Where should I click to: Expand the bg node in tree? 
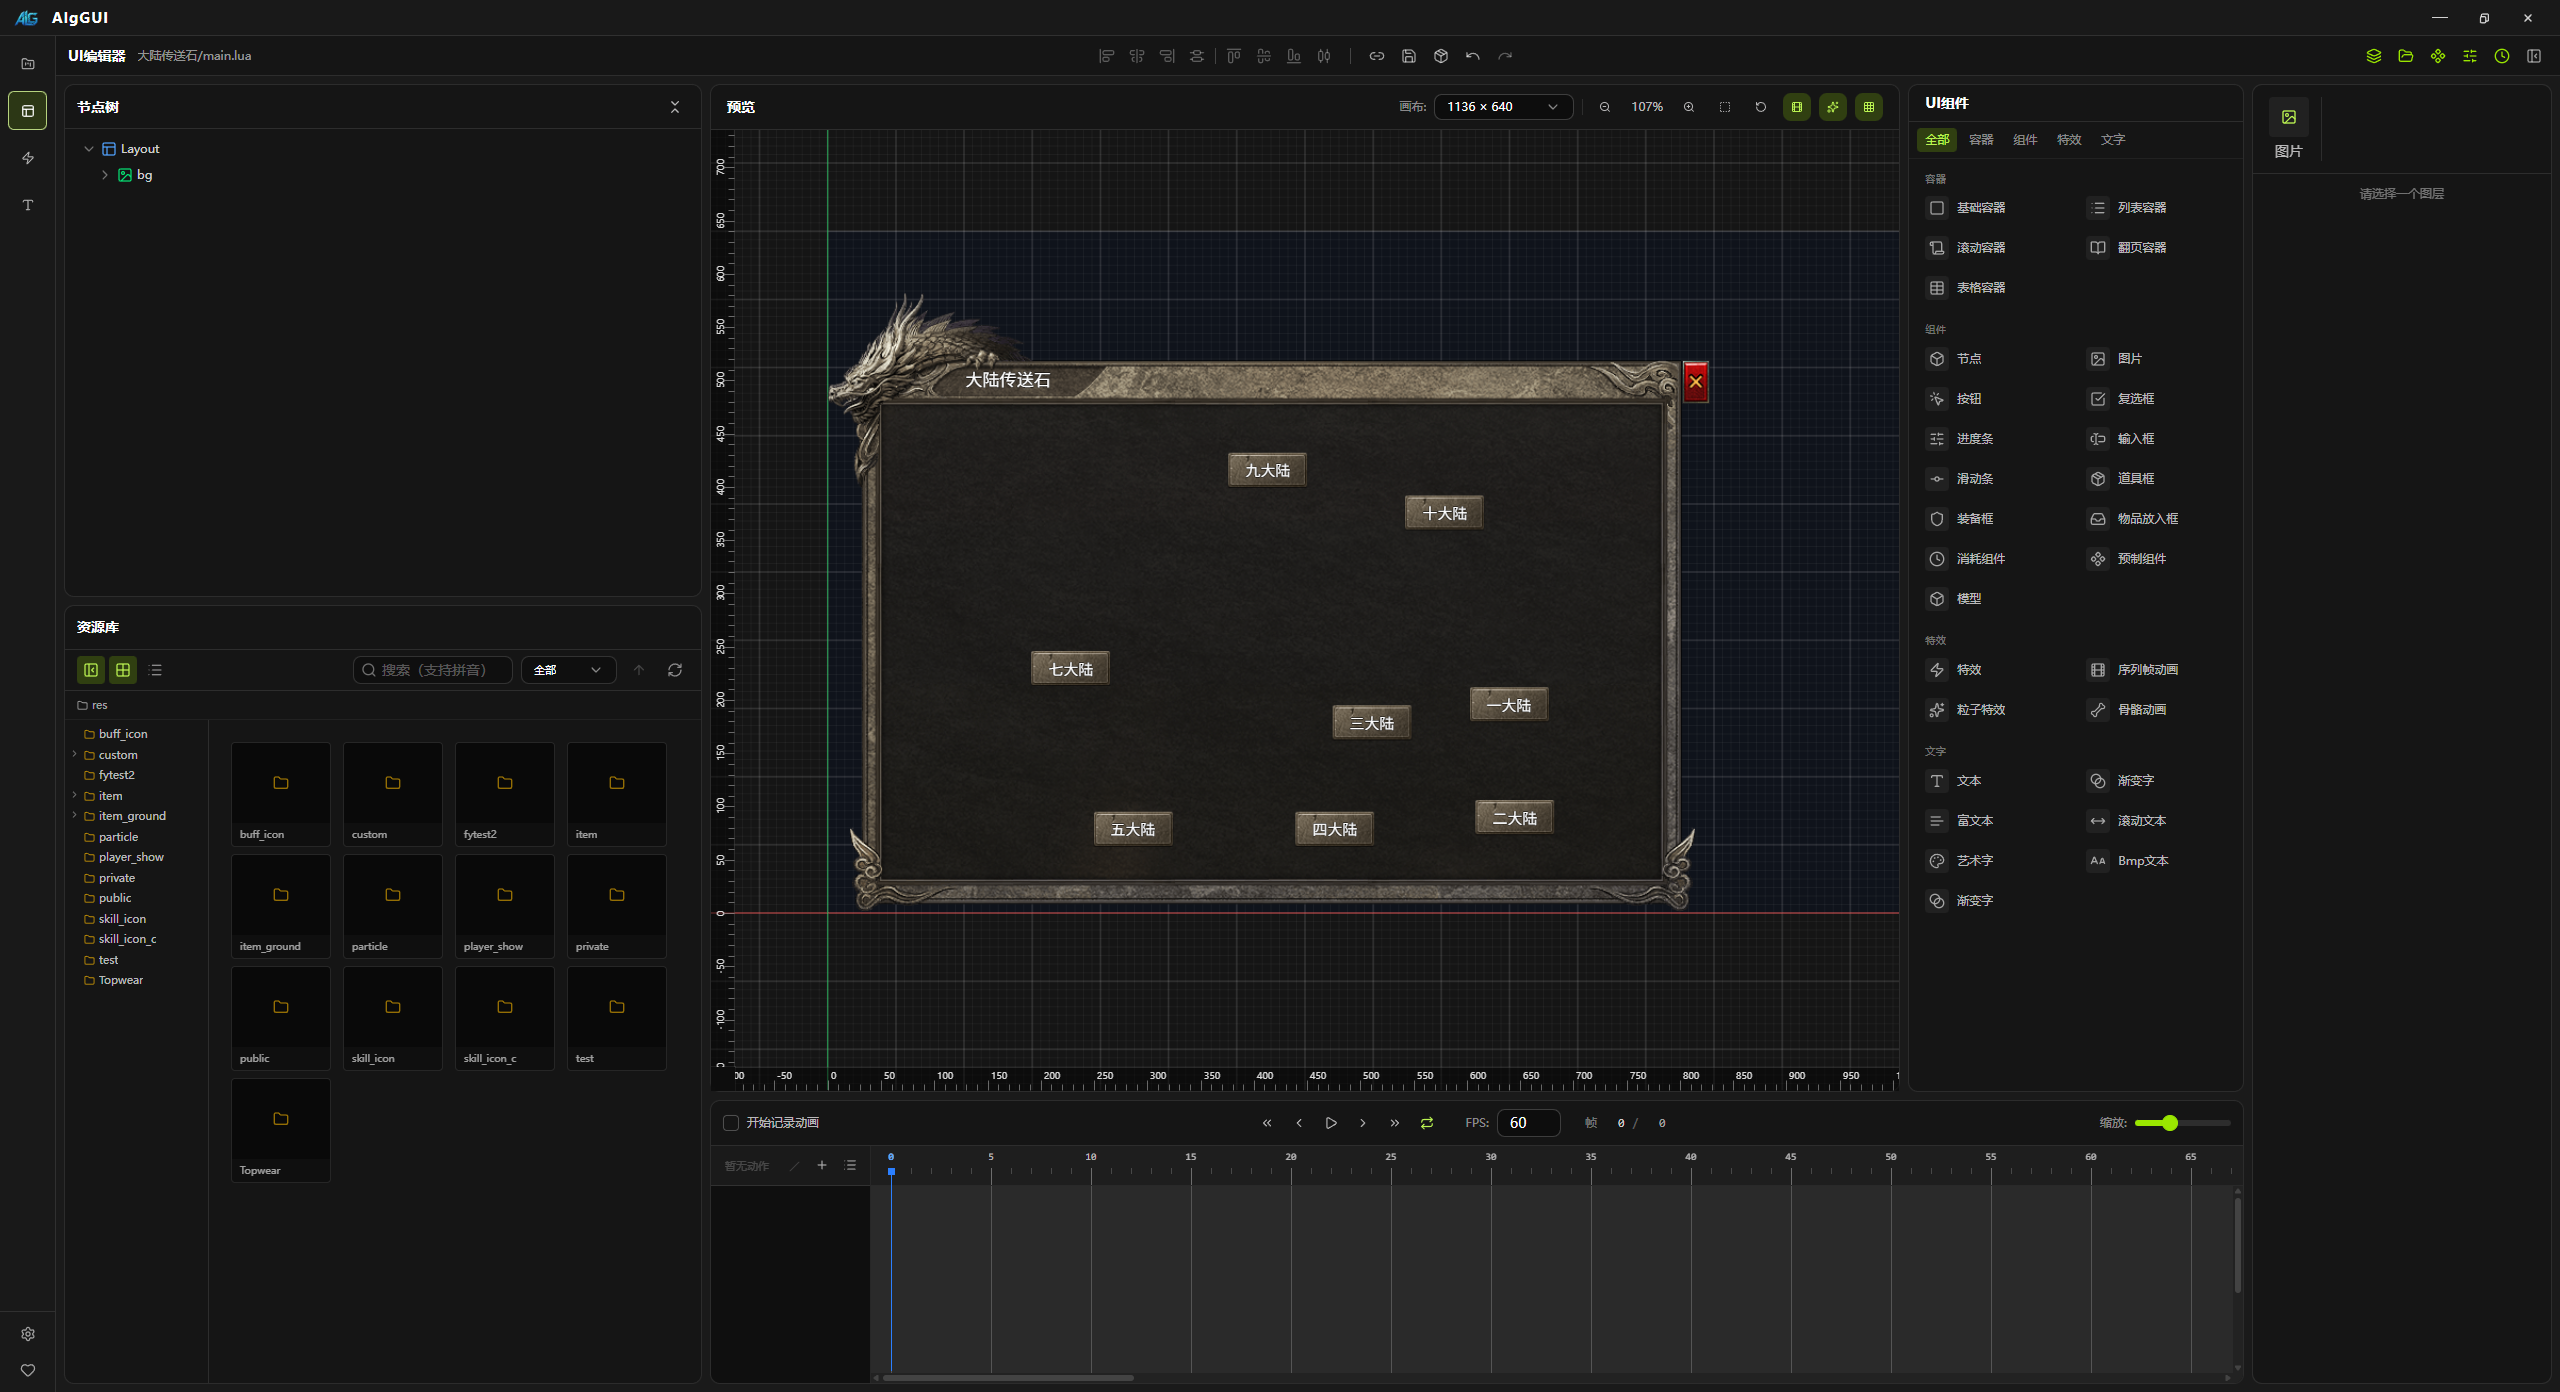click(105, 175)
